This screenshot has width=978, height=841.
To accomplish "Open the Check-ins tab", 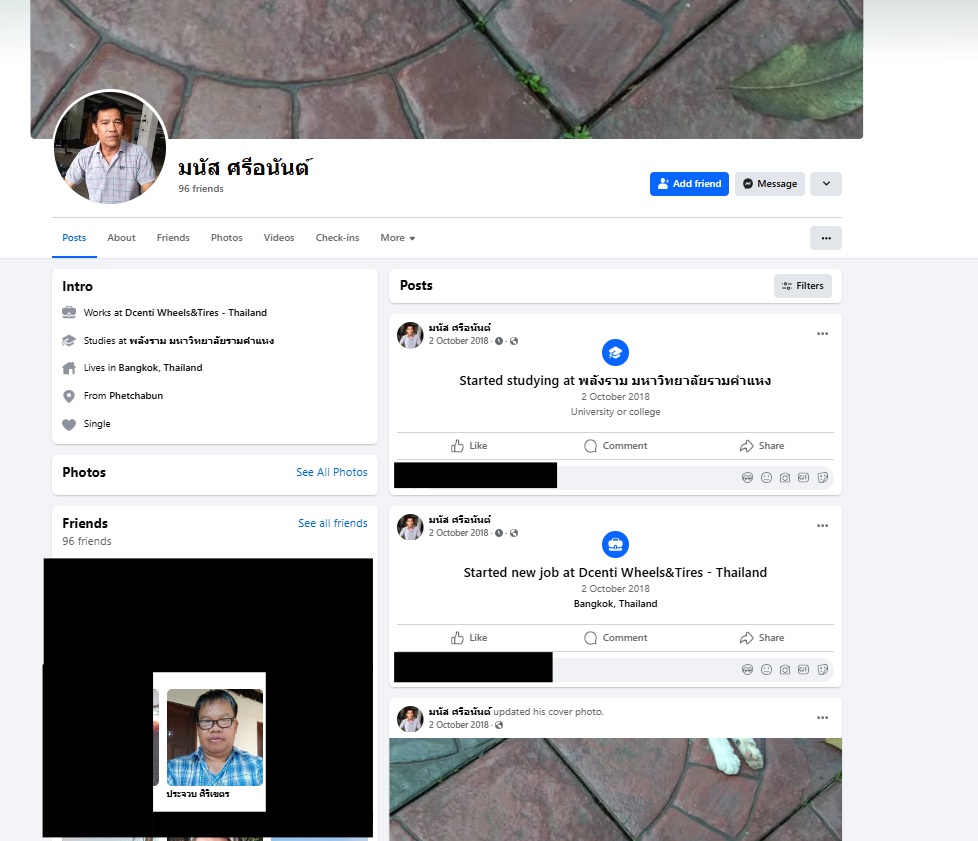I will (x=337, y=238).
